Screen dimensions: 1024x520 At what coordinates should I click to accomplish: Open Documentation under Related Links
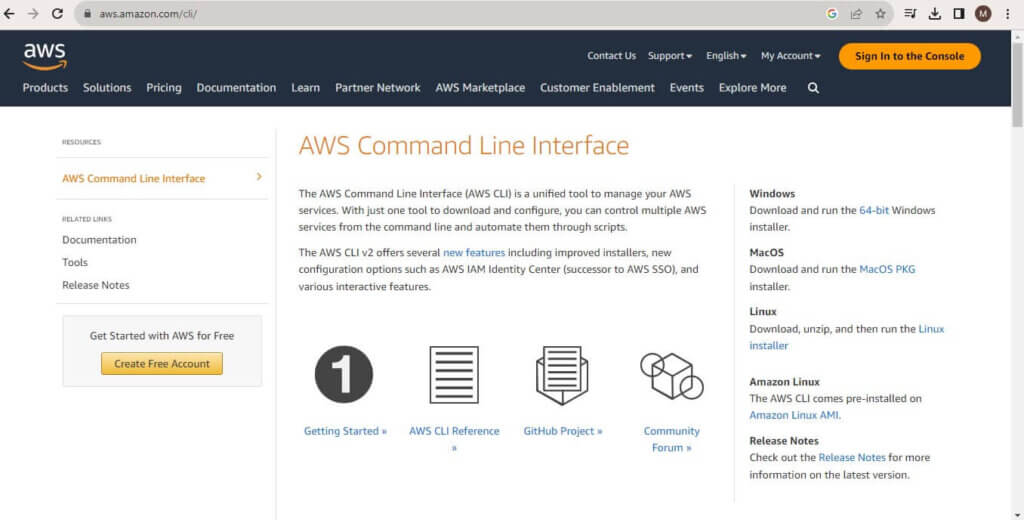[x=99, y=240]
